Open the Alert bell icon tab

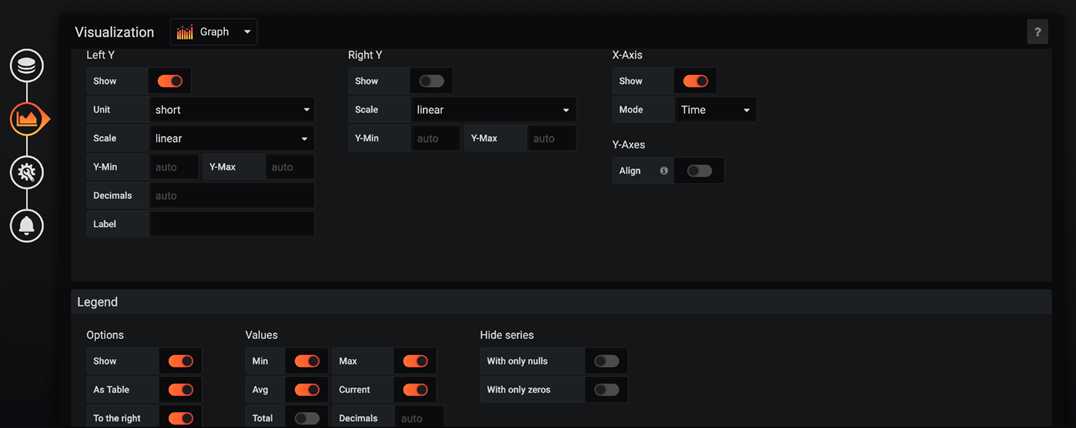(x=27, y=226)
